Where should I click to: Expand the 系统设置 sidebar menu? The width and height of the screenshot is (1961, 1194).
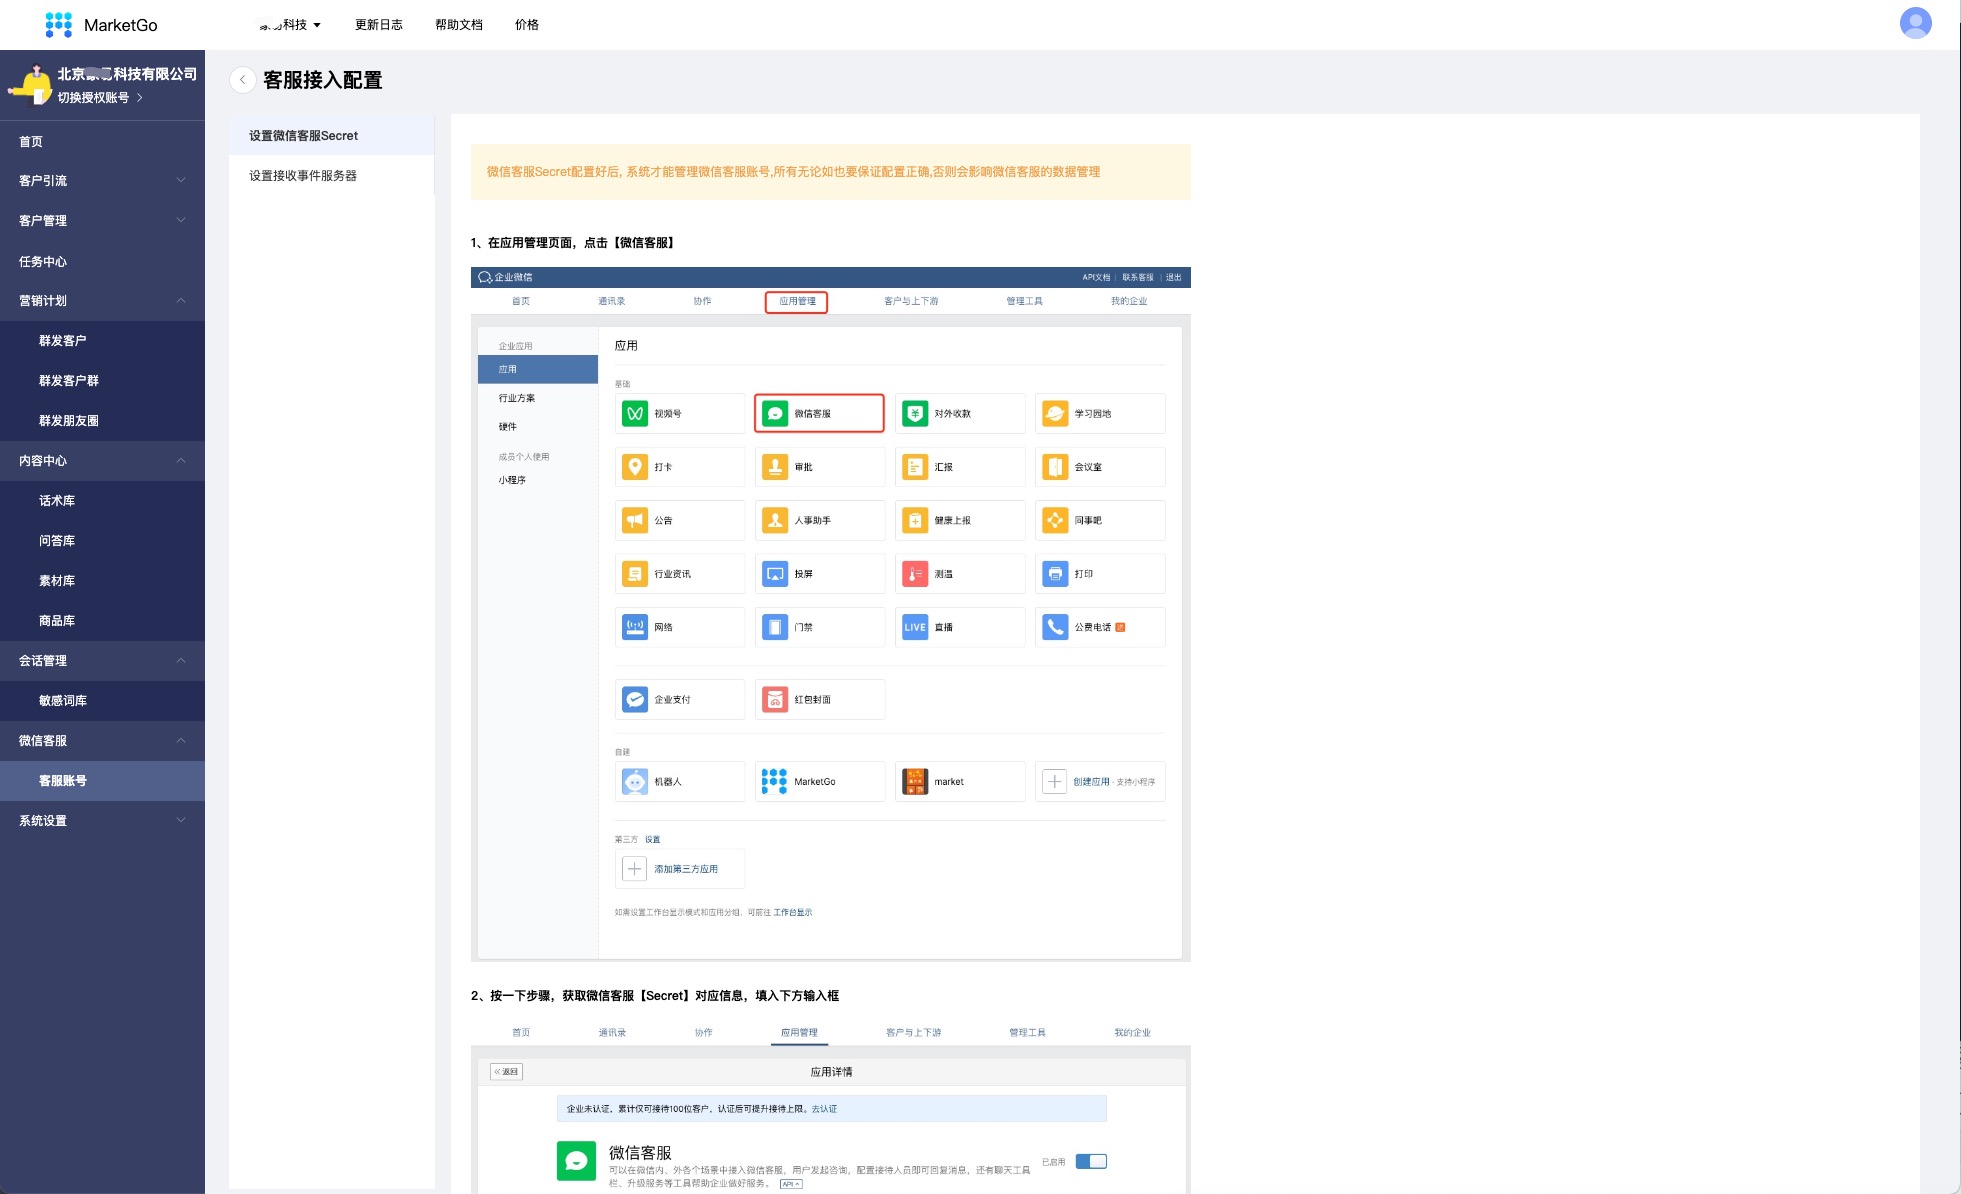point(102,820)
